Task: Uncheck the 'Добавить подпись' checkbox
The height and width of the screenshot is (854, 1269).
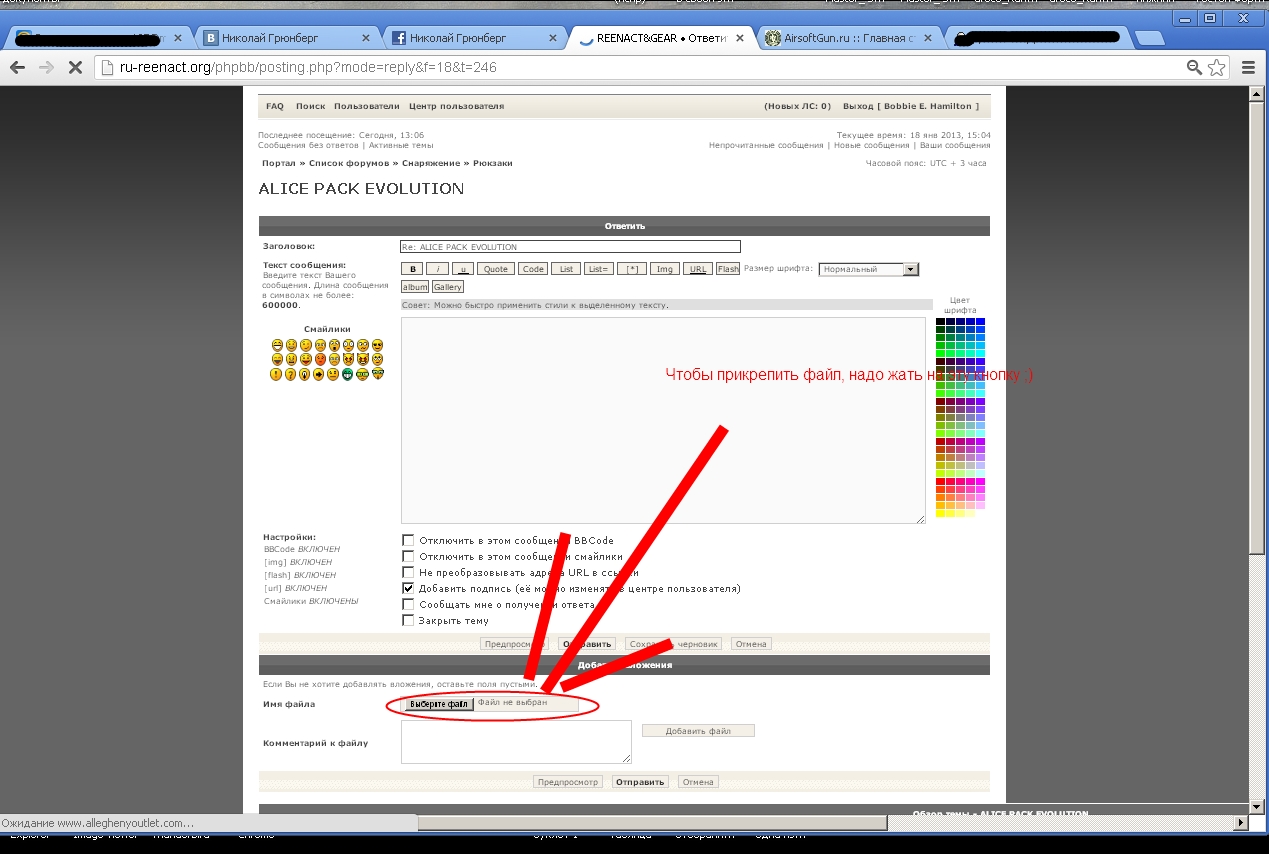Action: click(408, 589)
